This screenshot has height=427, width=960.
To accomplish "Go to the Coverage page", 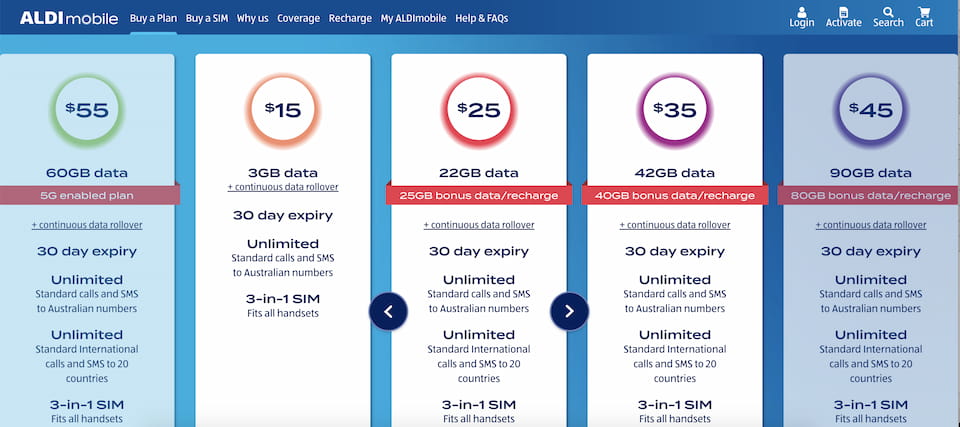I will pos(298,18).
